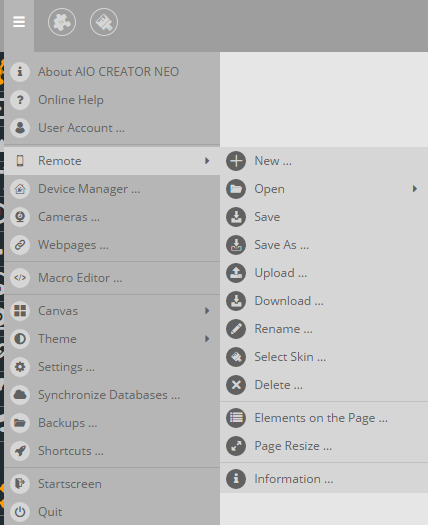This screenshot has width=428, height=525.
Task: Choose New ... in Remote submenu
Action: [324, 161]
